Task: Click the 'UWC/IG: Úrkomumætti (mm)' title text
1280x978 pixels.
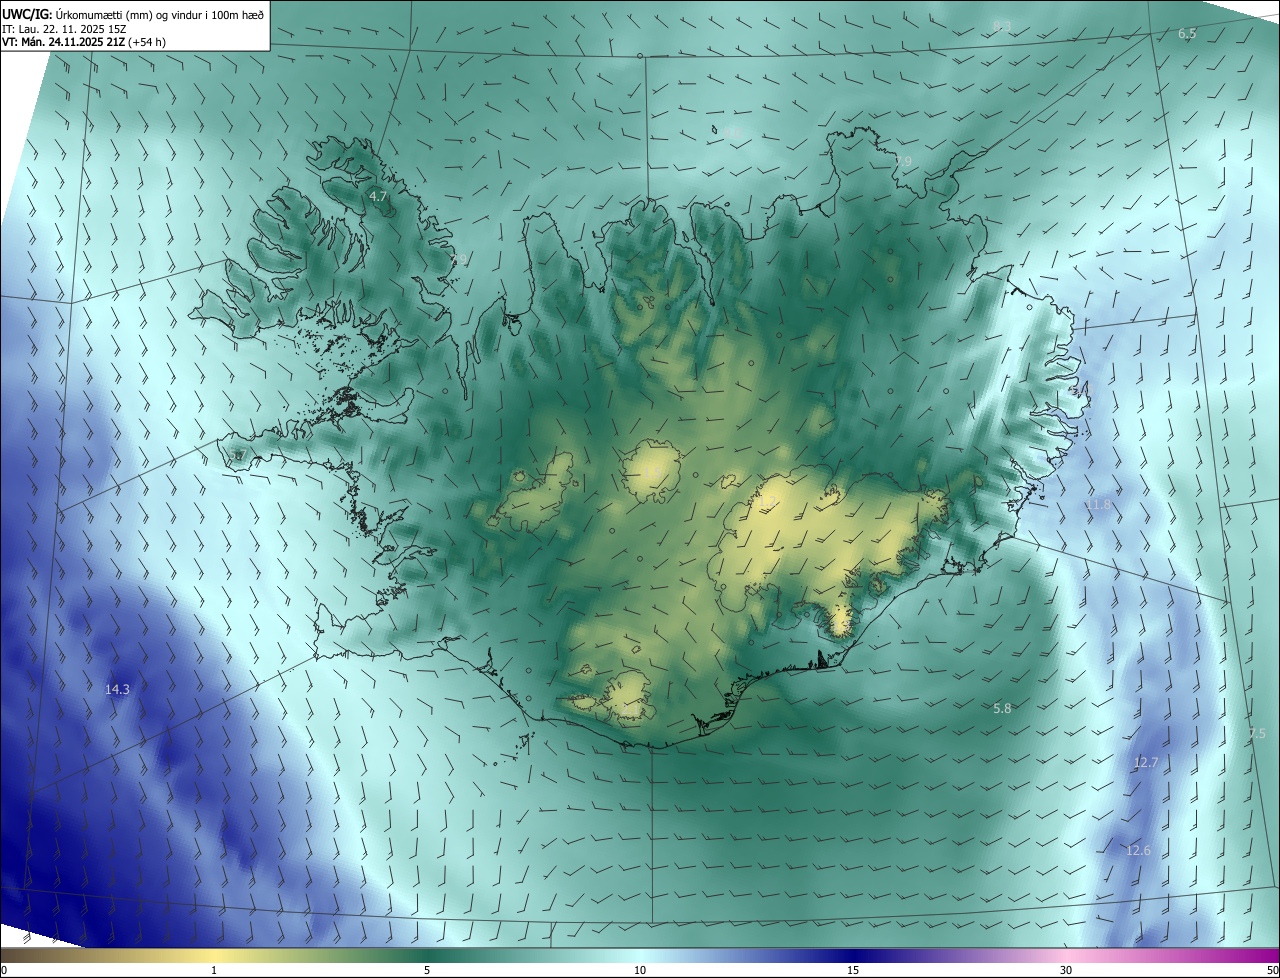Action: [132, 14]
